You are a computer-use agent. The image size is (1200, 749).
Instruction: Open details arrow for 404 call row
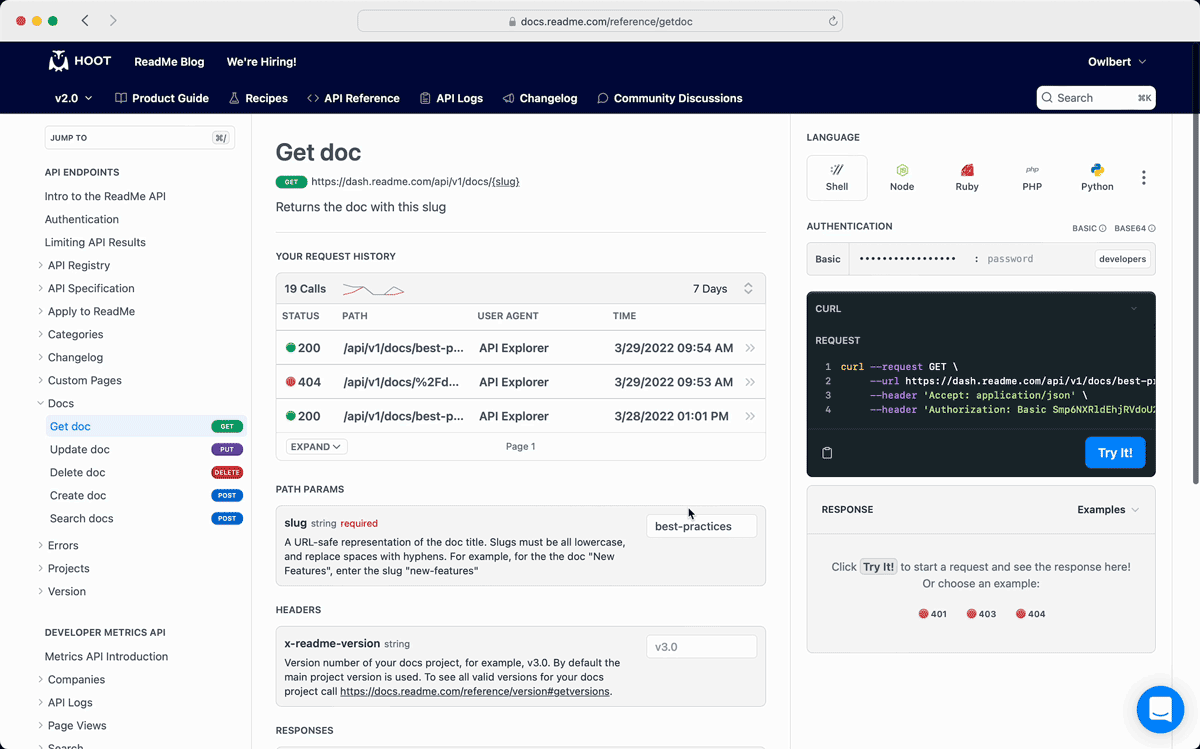[x=750, y=382]
